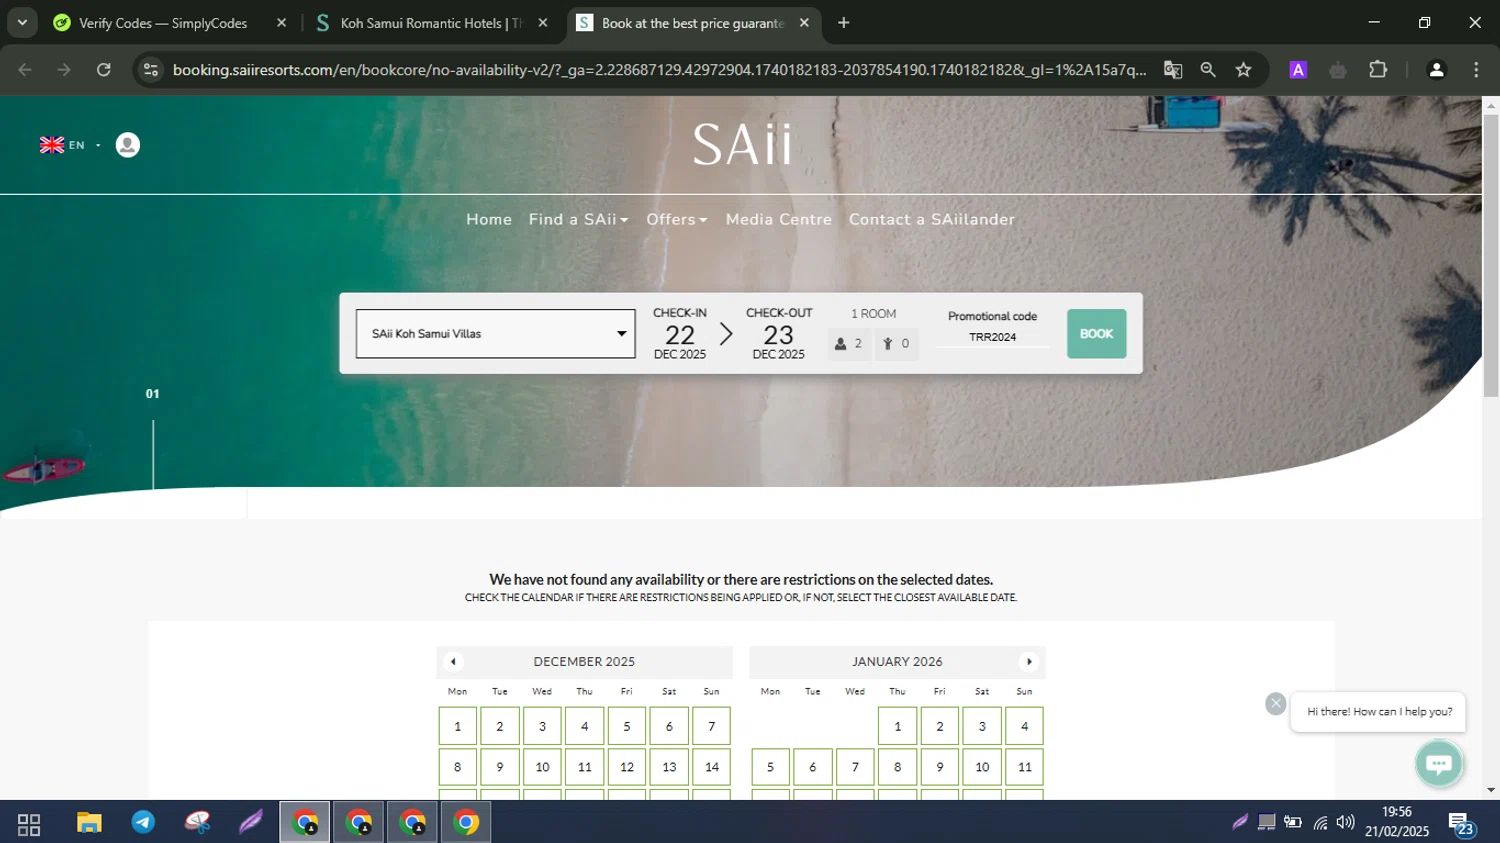1500x843 pixels.
Task: Open Telegram from taskbar
Action: [x=143, y=823]
